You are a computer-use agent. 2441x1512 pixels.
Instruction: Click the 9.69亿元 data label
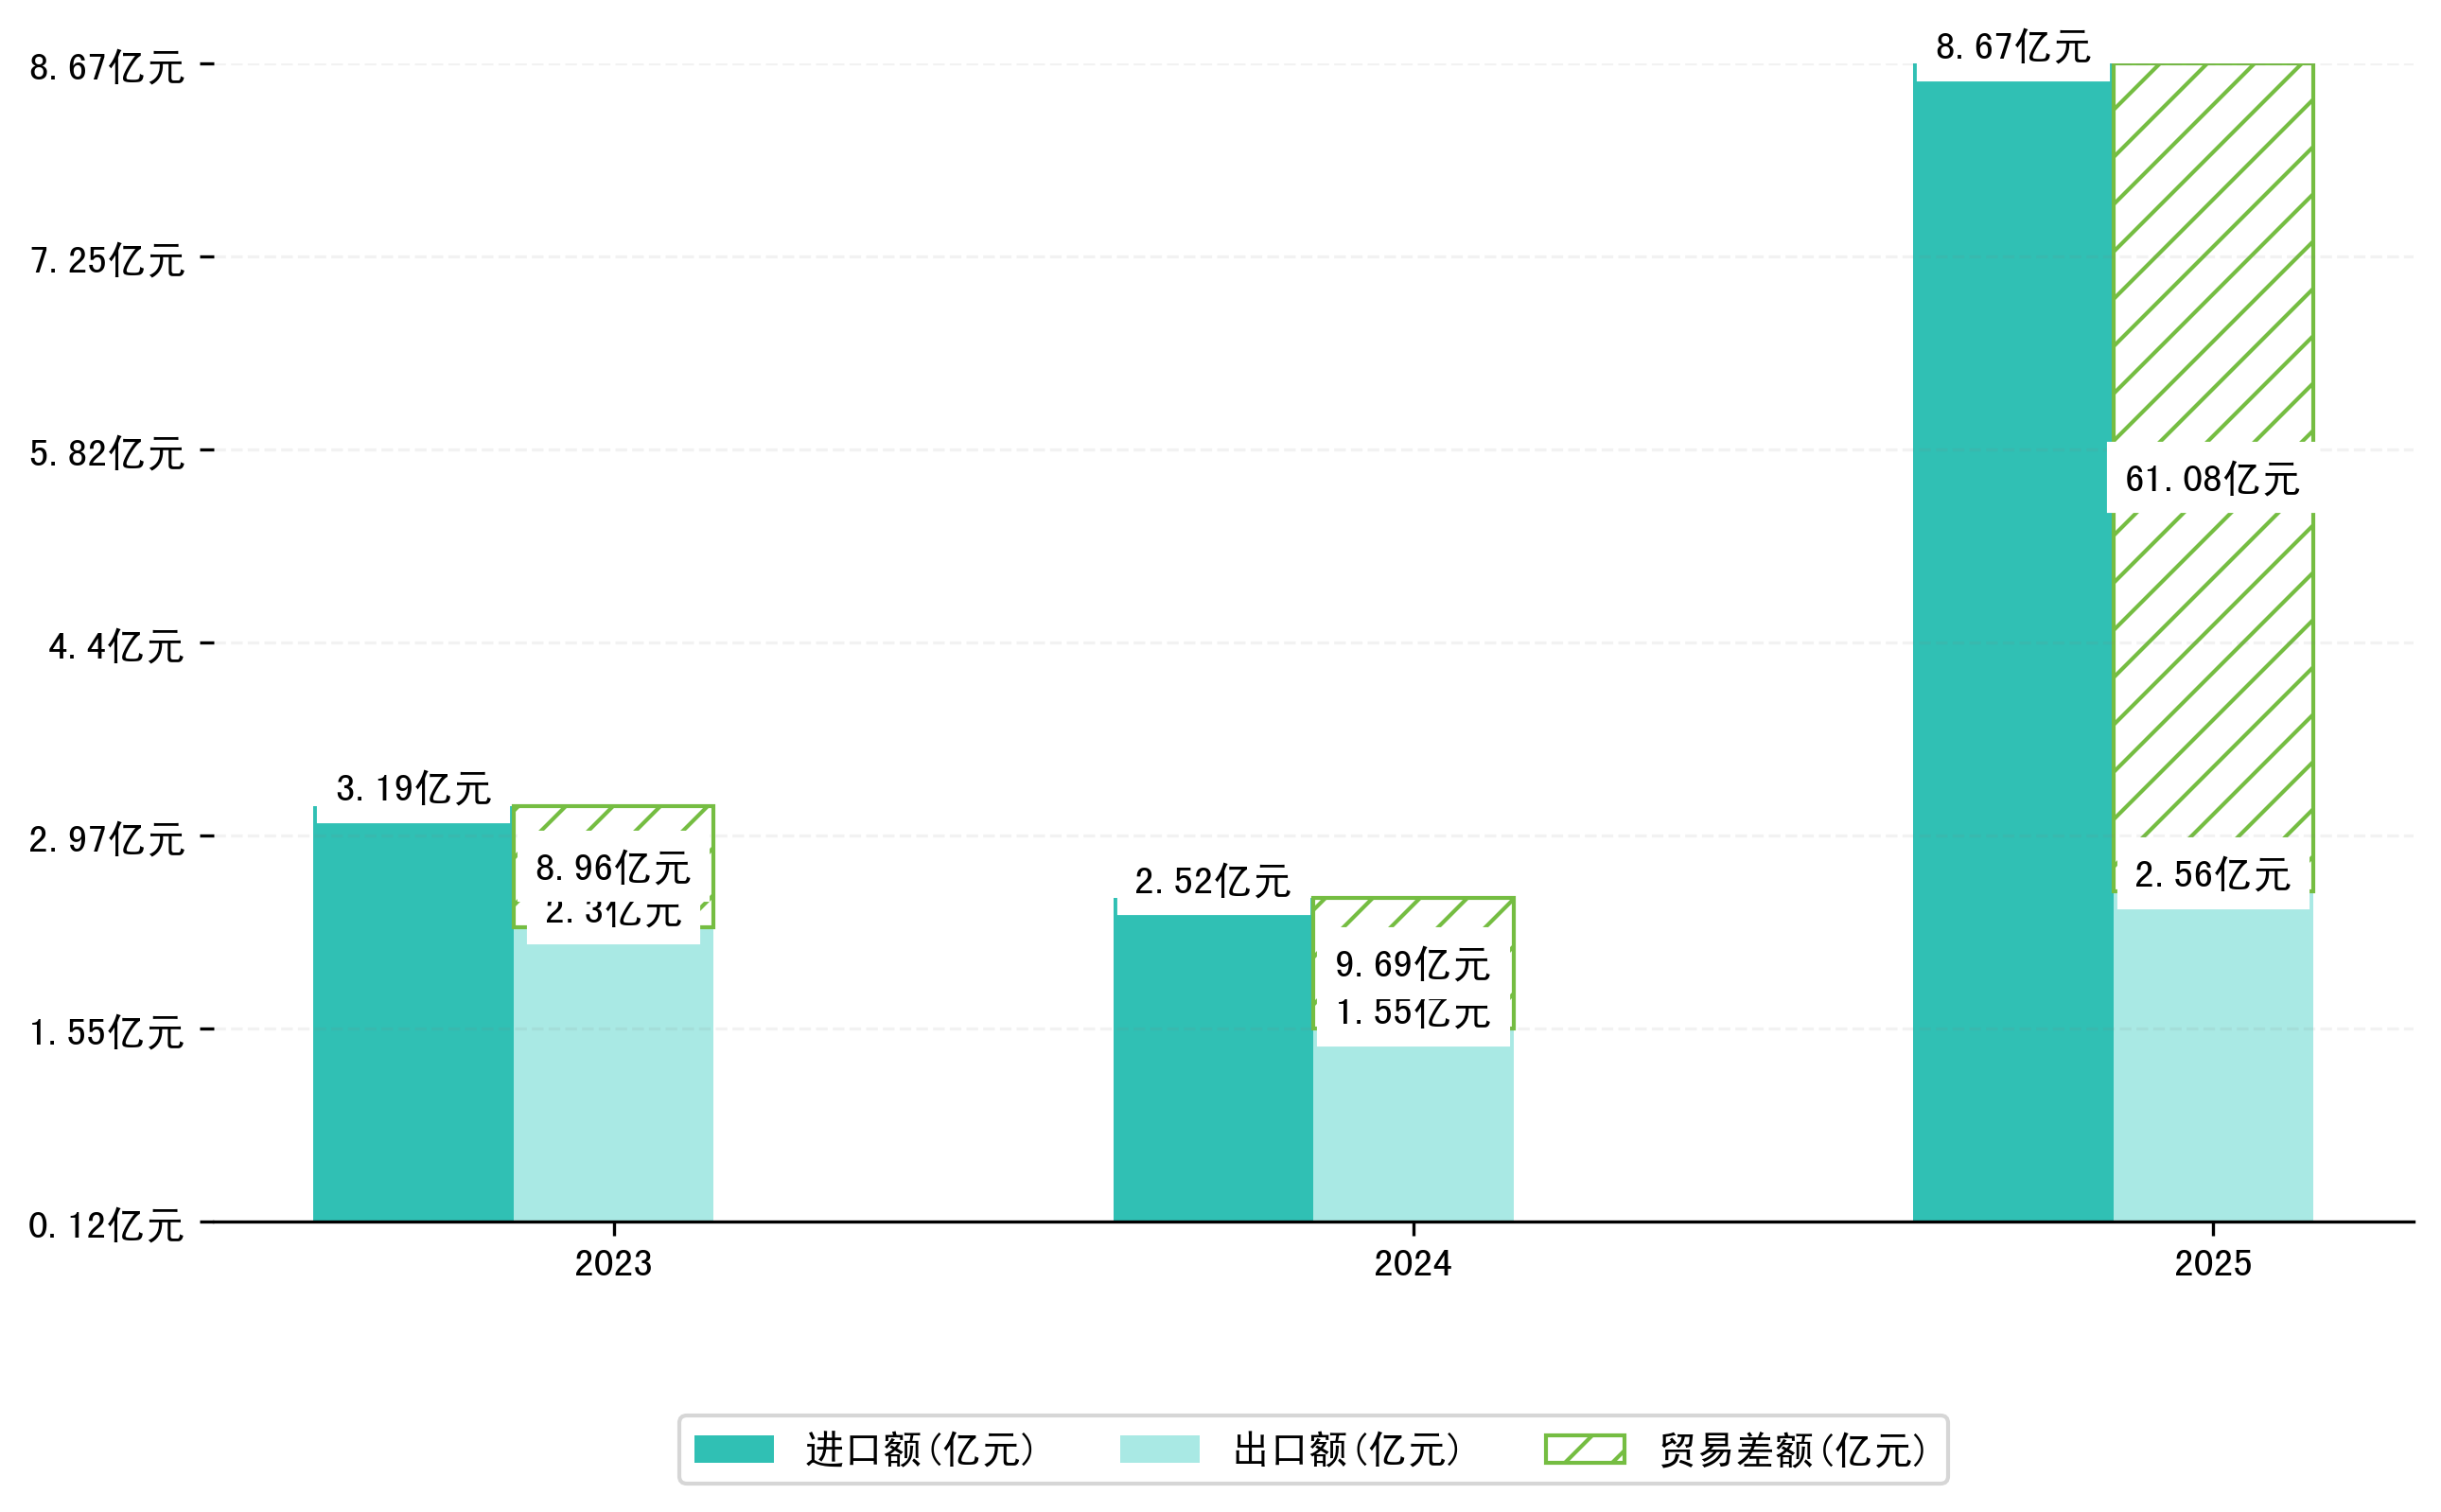[x=1412, y=964]
